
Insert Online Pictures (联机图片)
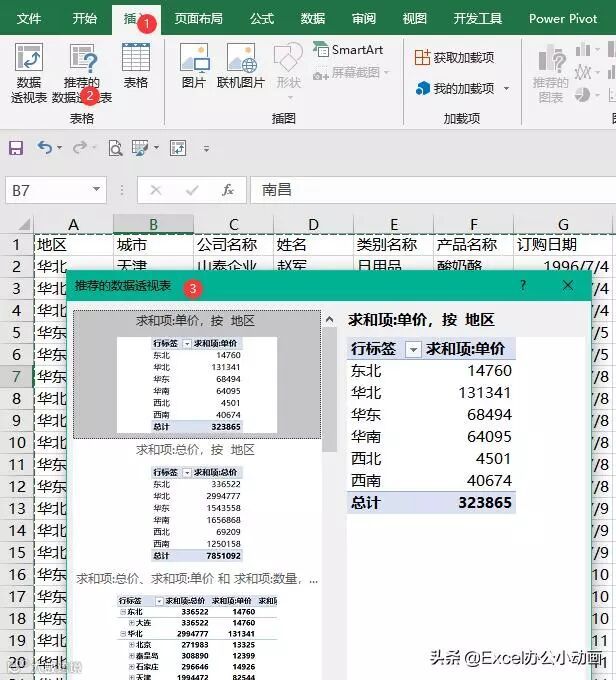[241, 65]
